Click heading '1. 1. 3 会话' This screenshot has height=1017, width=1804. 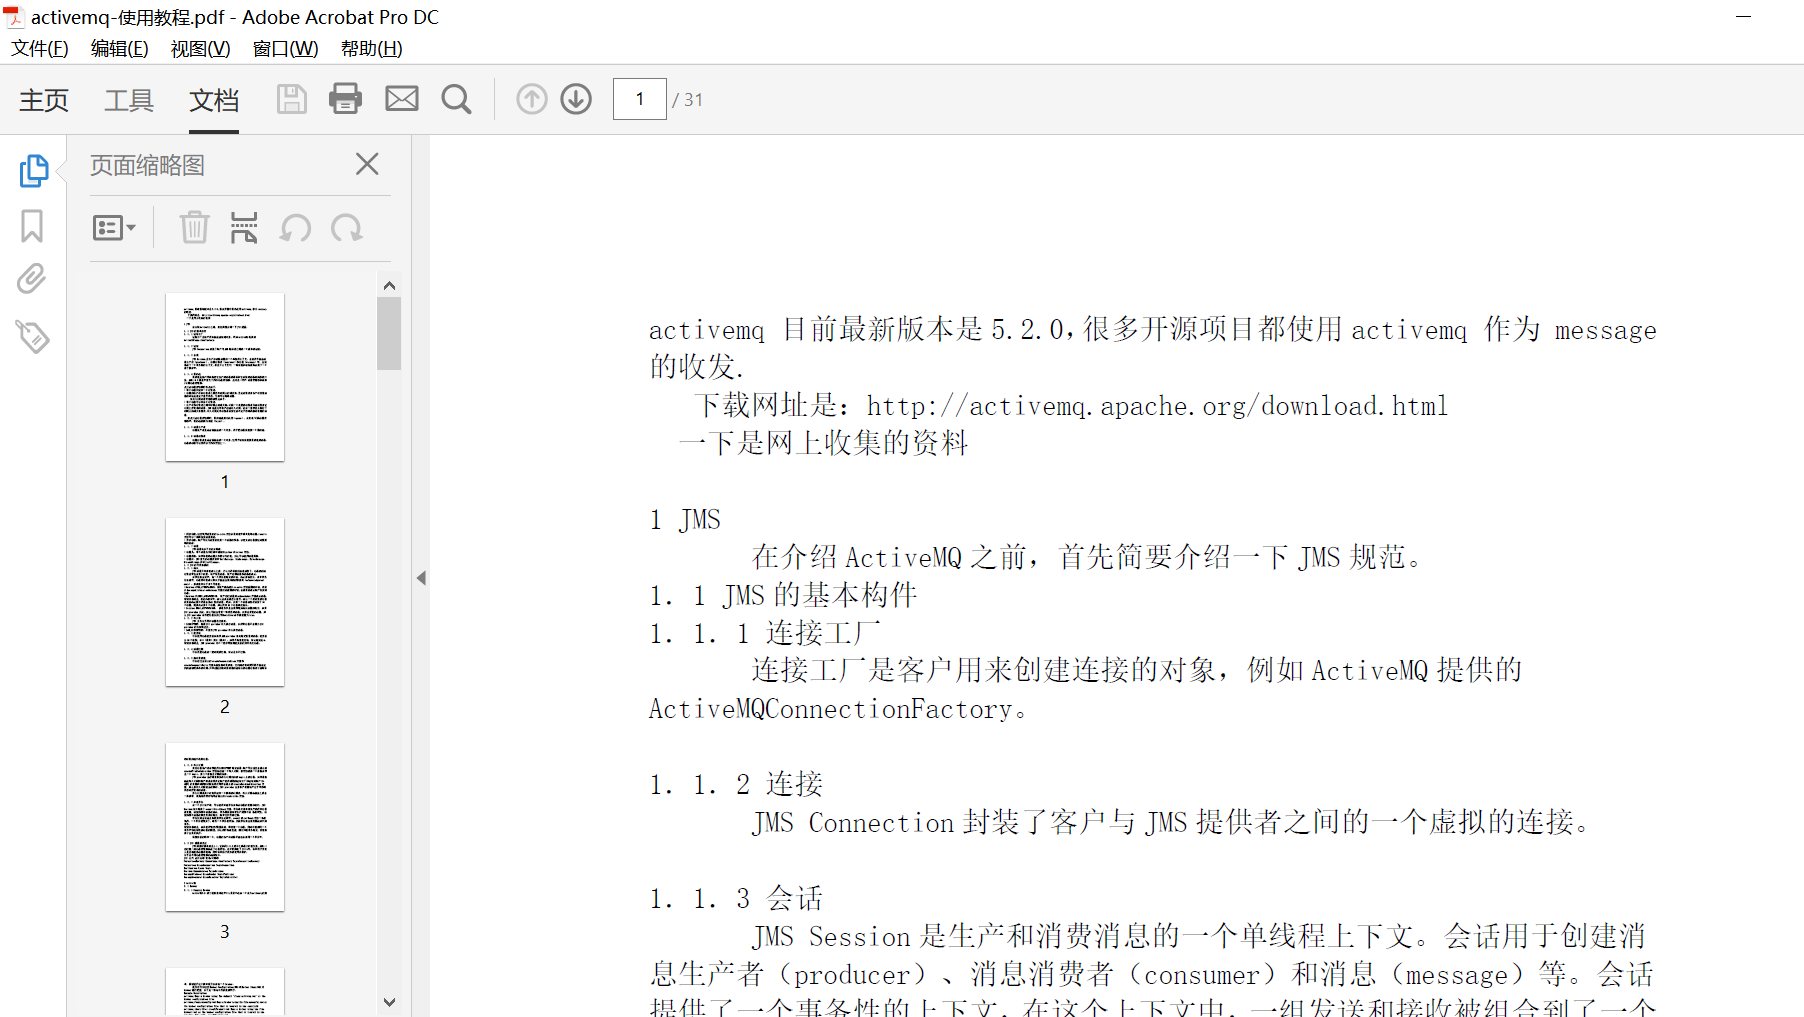pyautogui.click(x=736, y=898)
